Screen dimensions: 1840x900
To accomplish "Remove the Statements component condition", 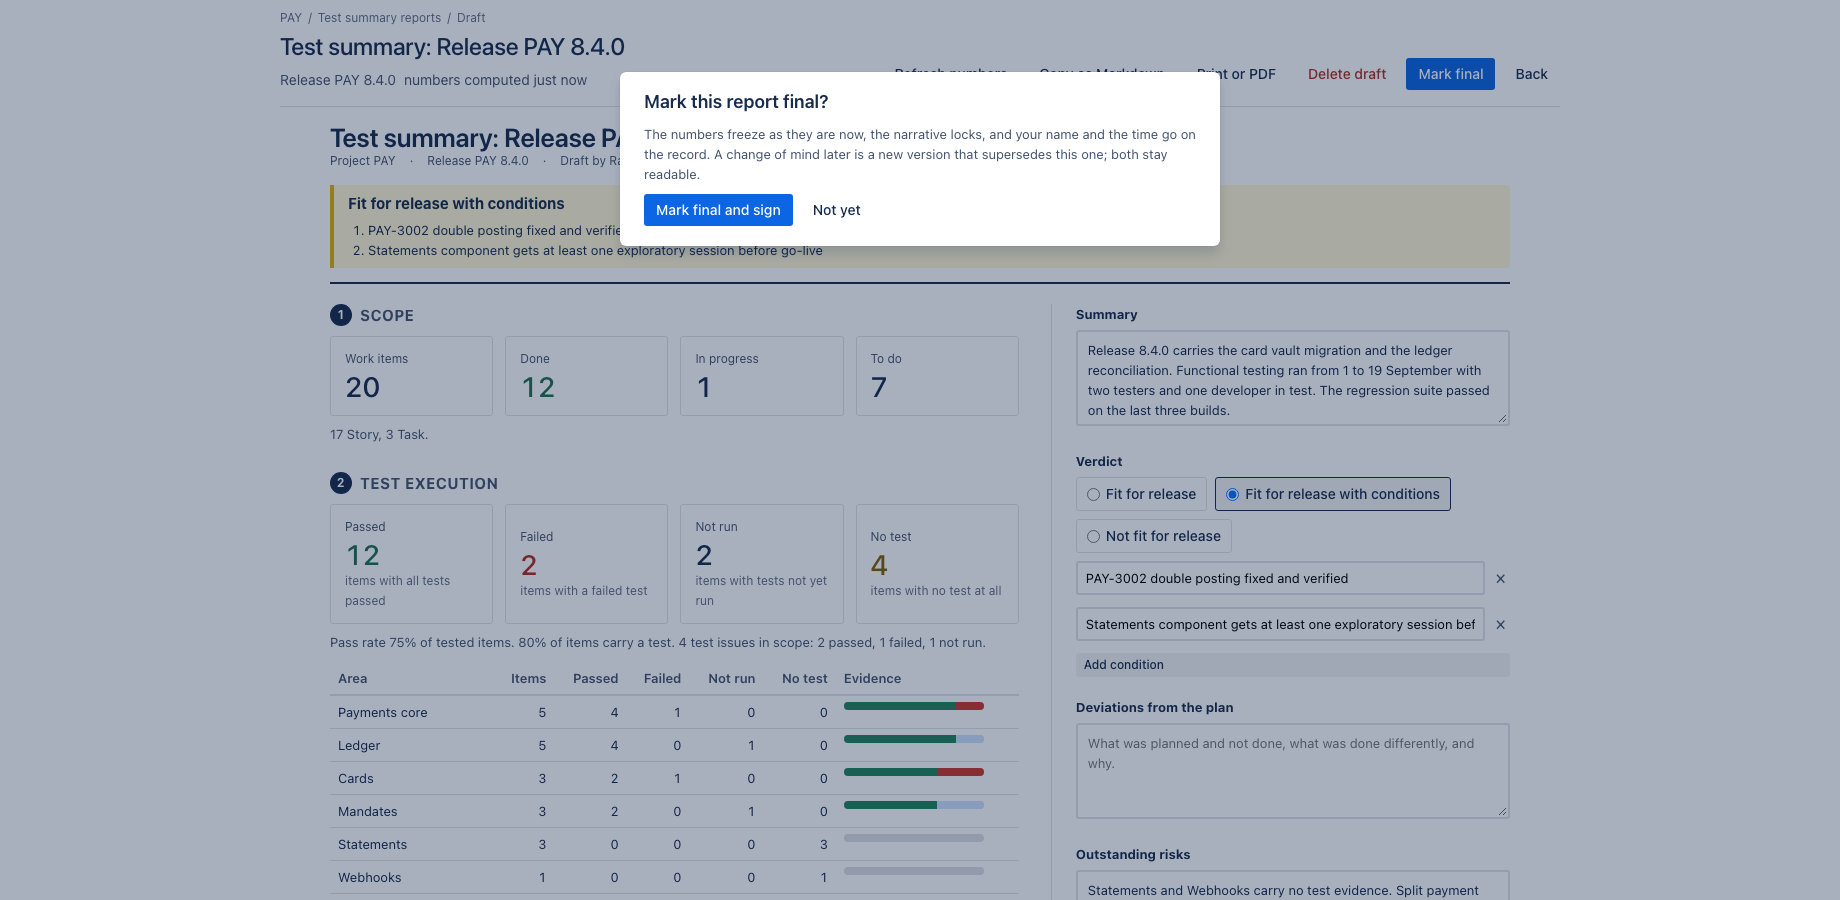I will pos(1500,625).
